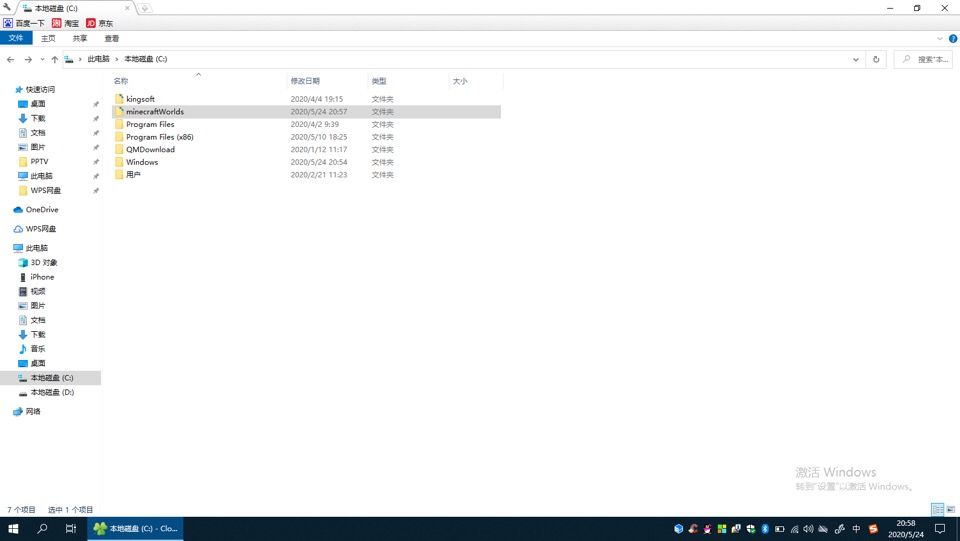
Task: Open 本地磁盘 (D:) in navigation pane
Action: [x=52, y=392]
